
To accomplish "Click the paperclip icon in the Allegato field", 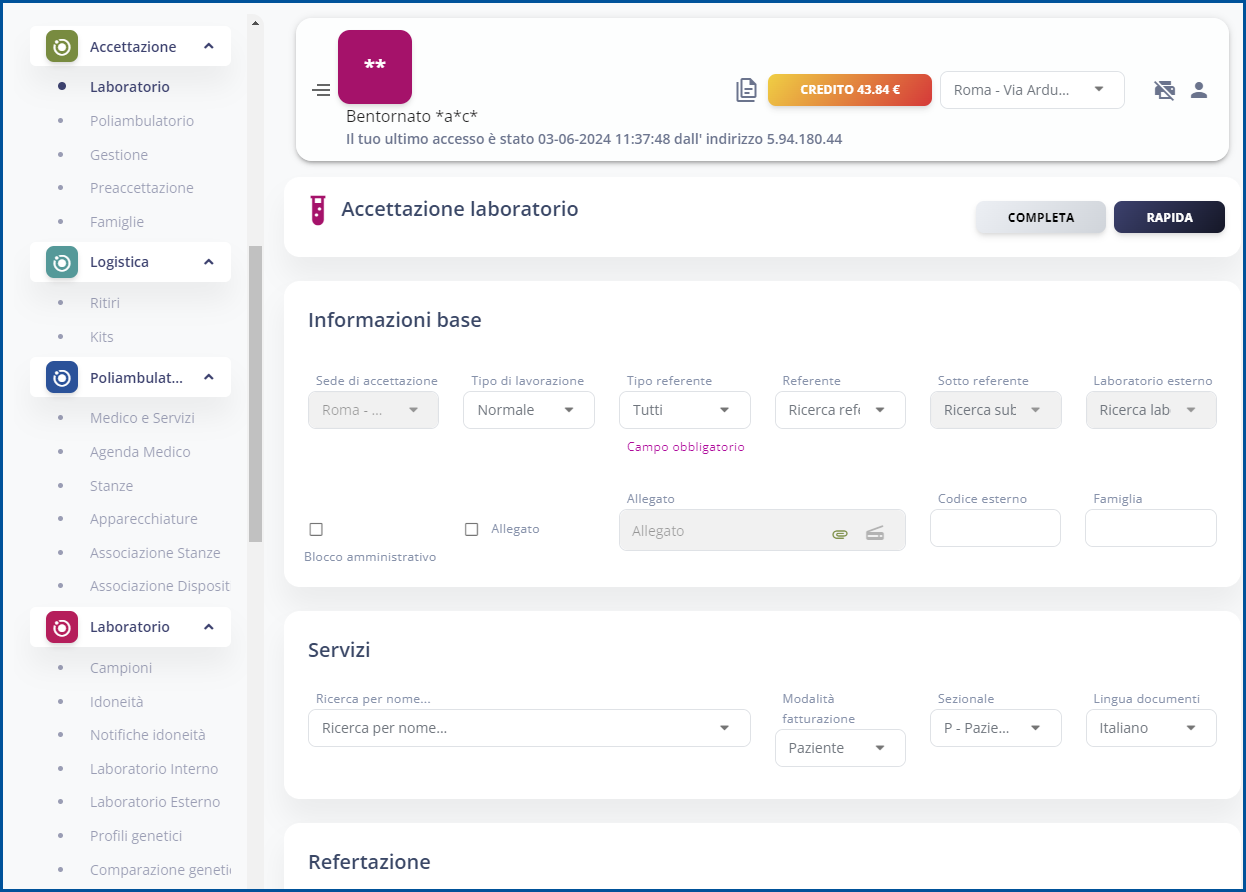I will 840,532.
